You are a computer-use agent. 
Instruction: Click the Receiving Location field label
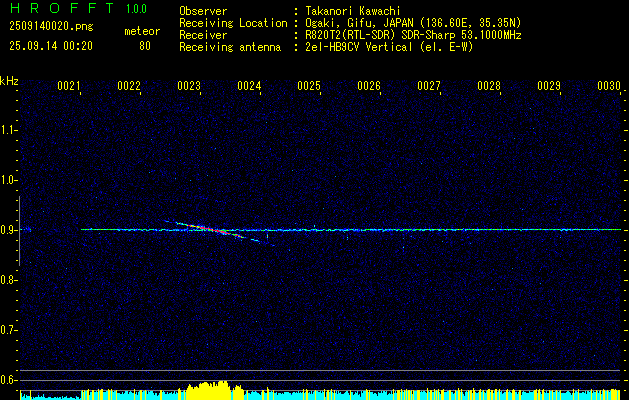pos(233,23)
